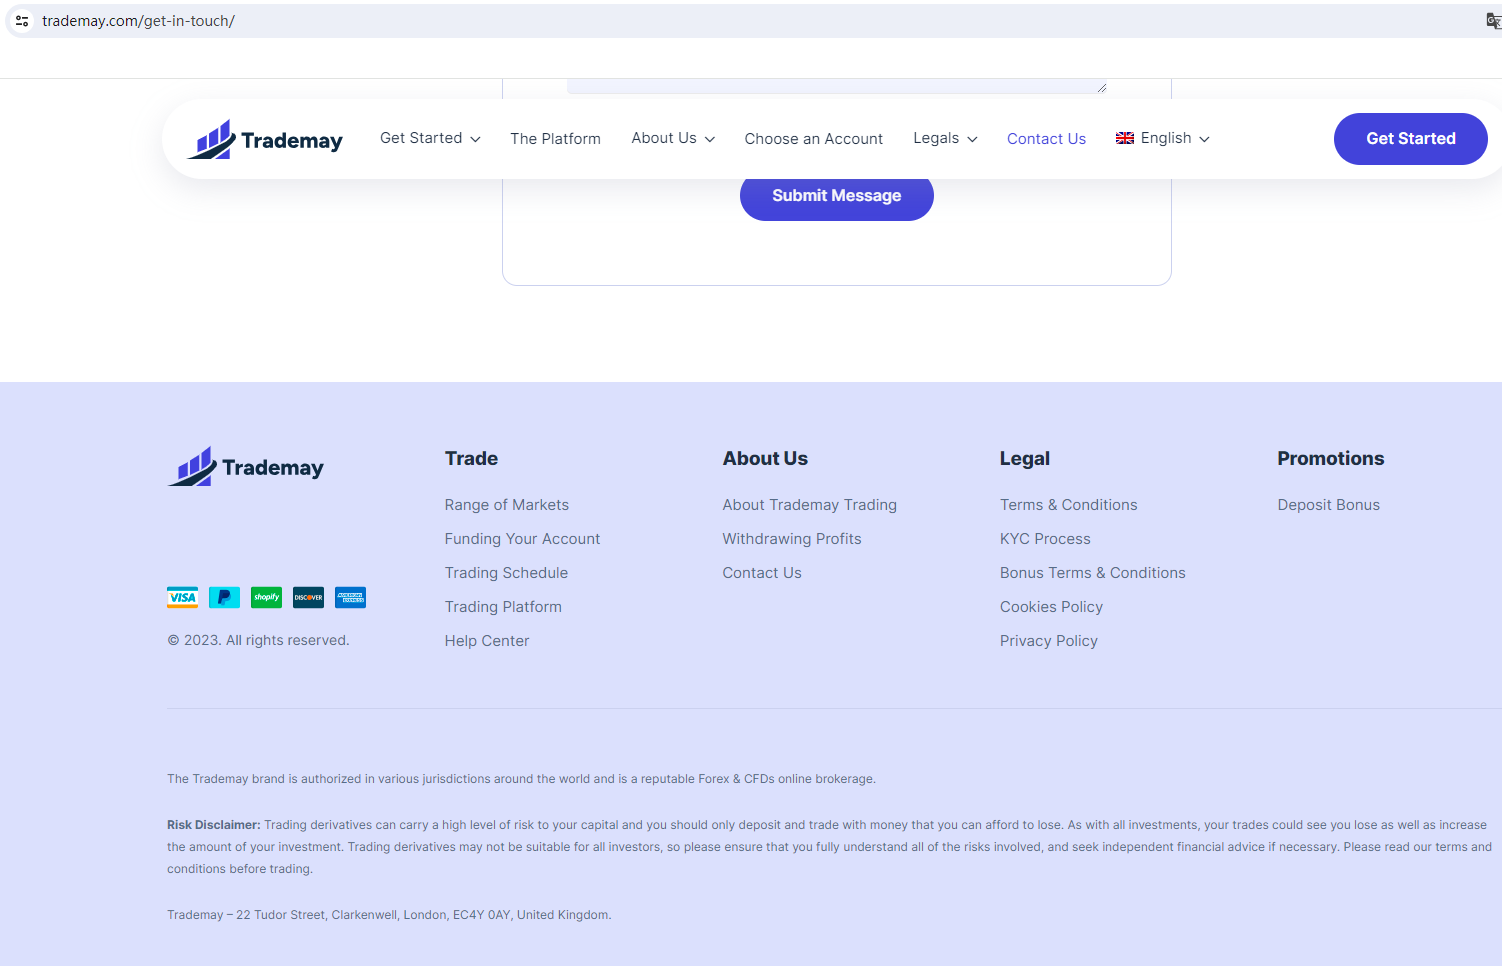Open the Deposit Bonus link

1329,505
